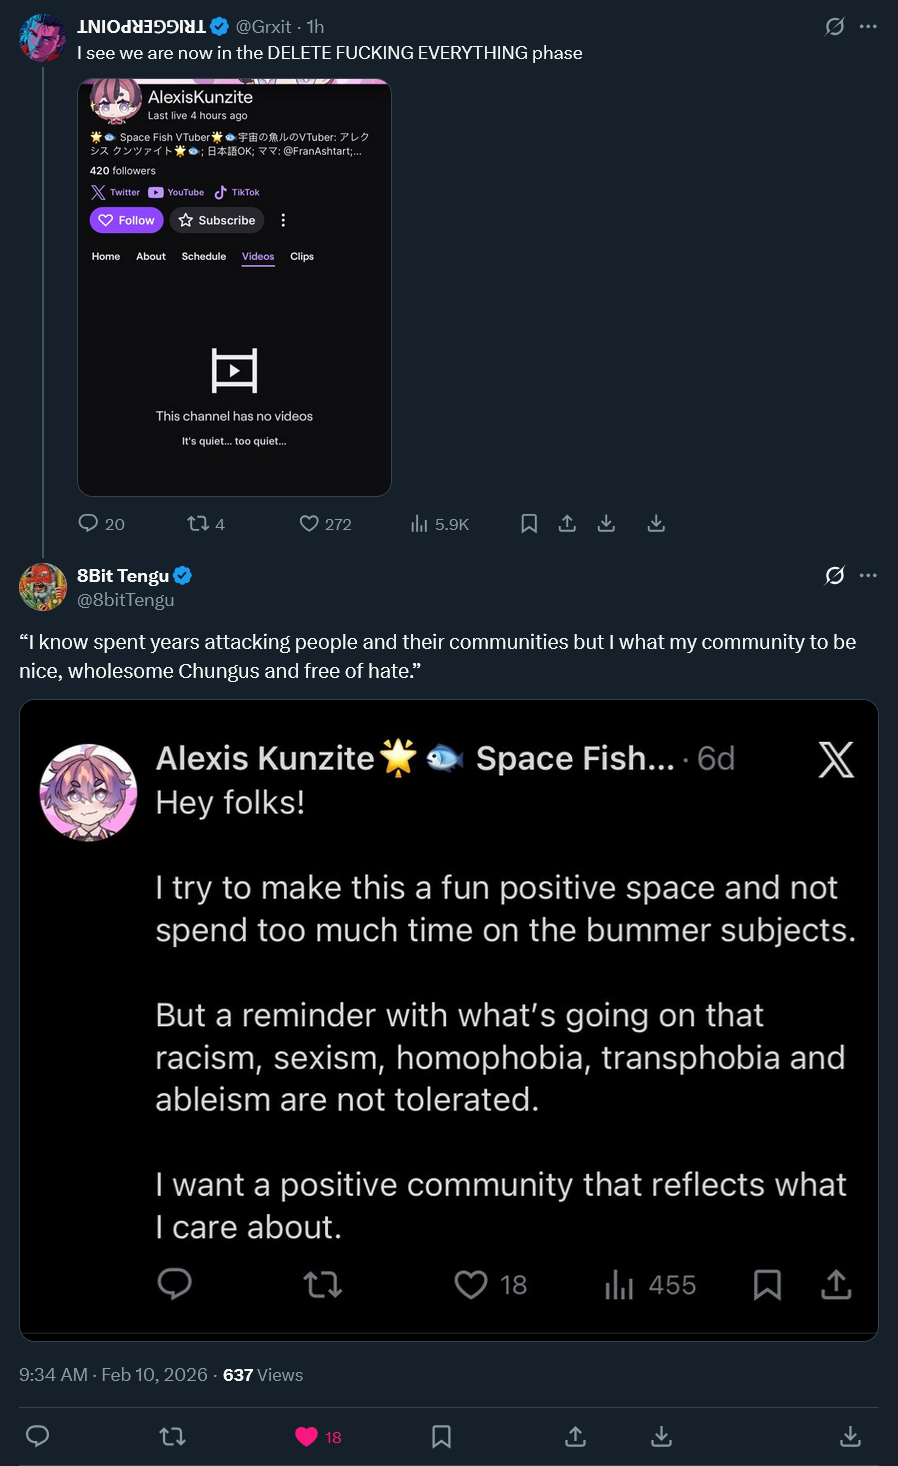Click the @Grxit username link
This screenshot has height=1466, width=898.
[263, 27]
